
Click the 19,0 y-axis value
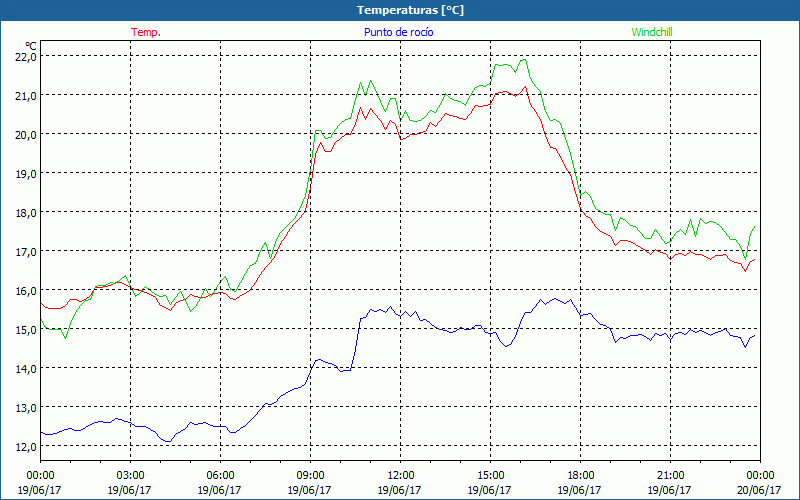[24, 173]
